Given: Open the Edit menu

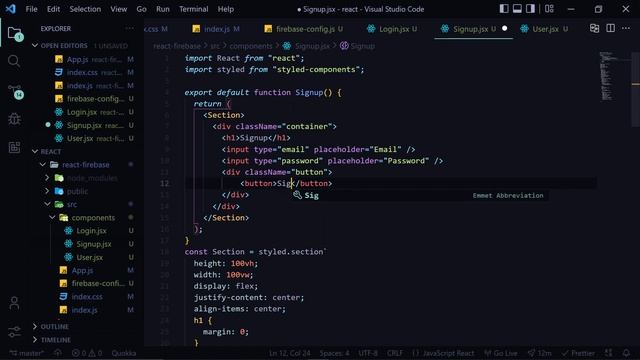Looking at the screenshot, I should [53, 9].
